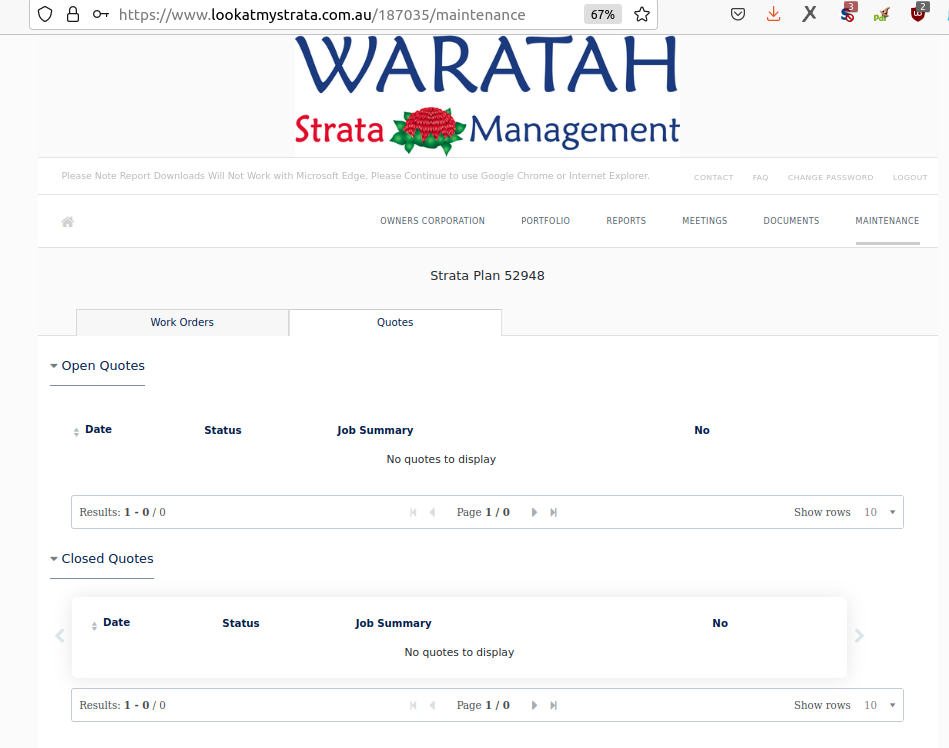Click the Change Password link
This screenshot has height=748, width=949.
coord(830,177)
